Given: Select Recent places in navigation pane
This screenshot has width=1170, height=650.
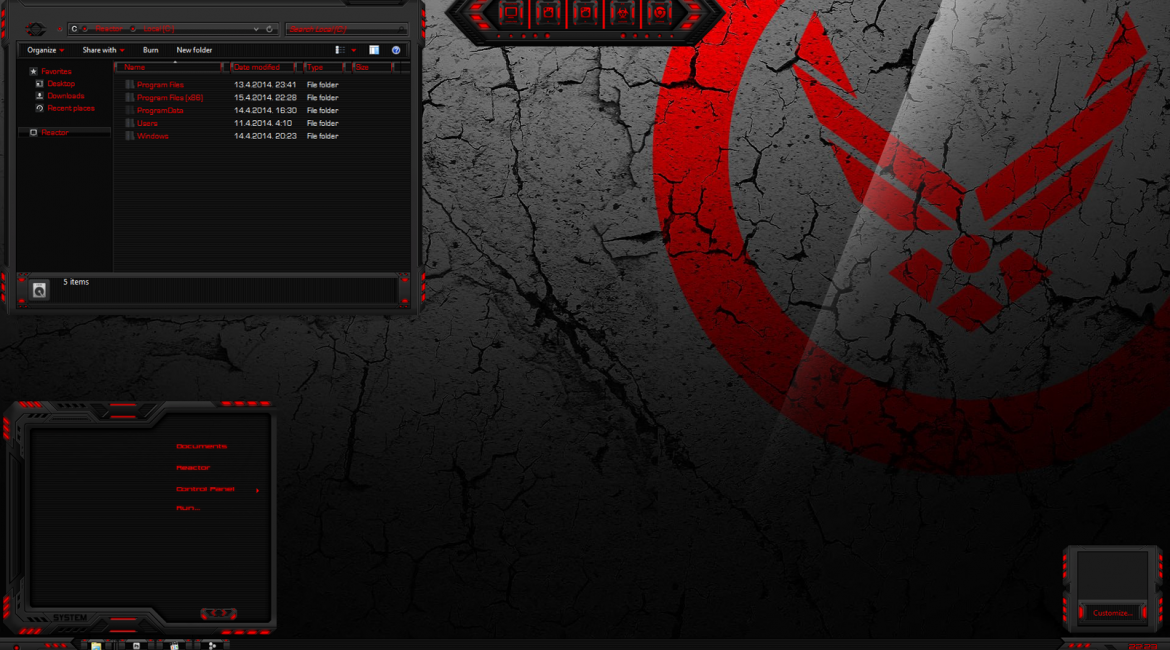Looking at the screenshot, I should (x=71, y=108).
